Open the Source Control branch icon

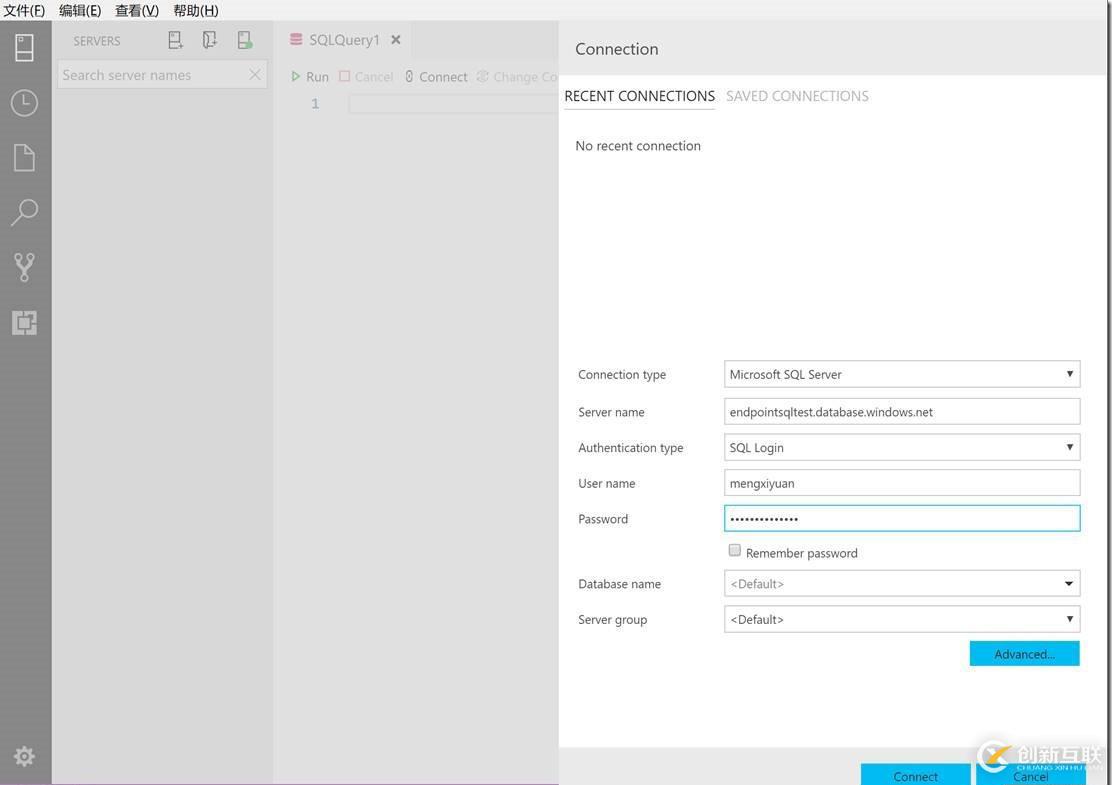pos(24,267)
